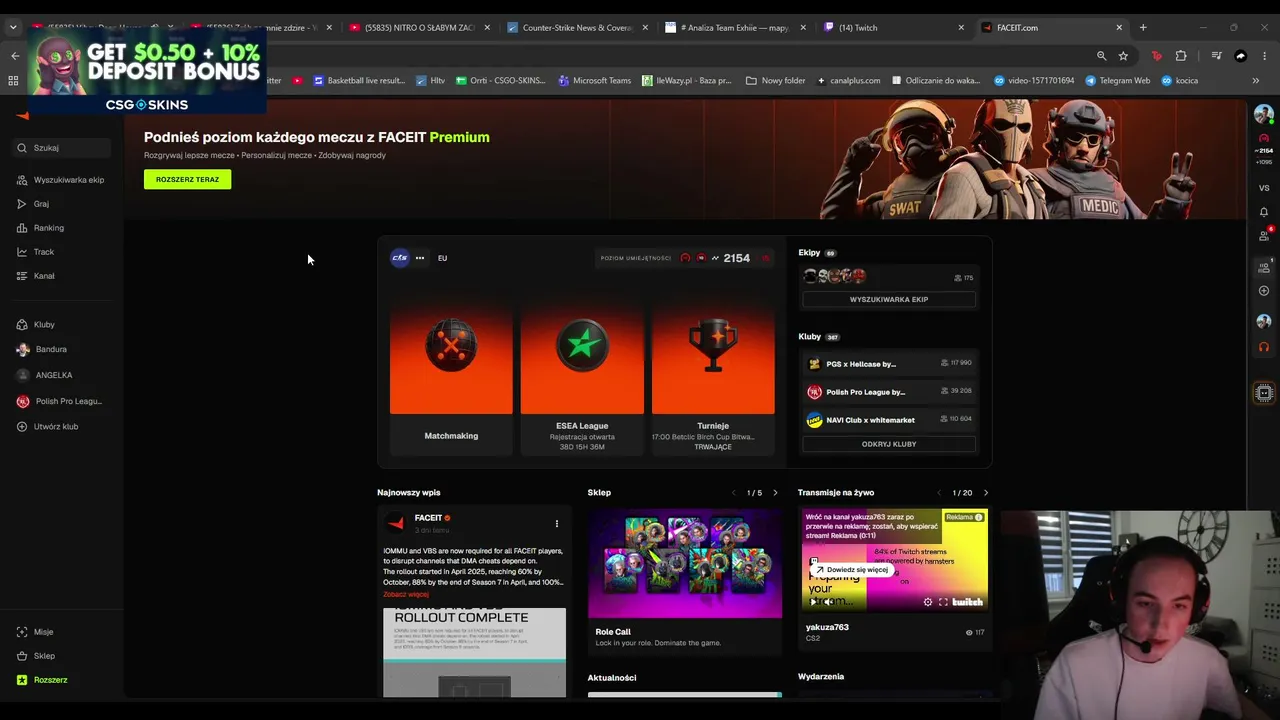Click ROZSZERZ TERAZ premium button

click(187, 179)
